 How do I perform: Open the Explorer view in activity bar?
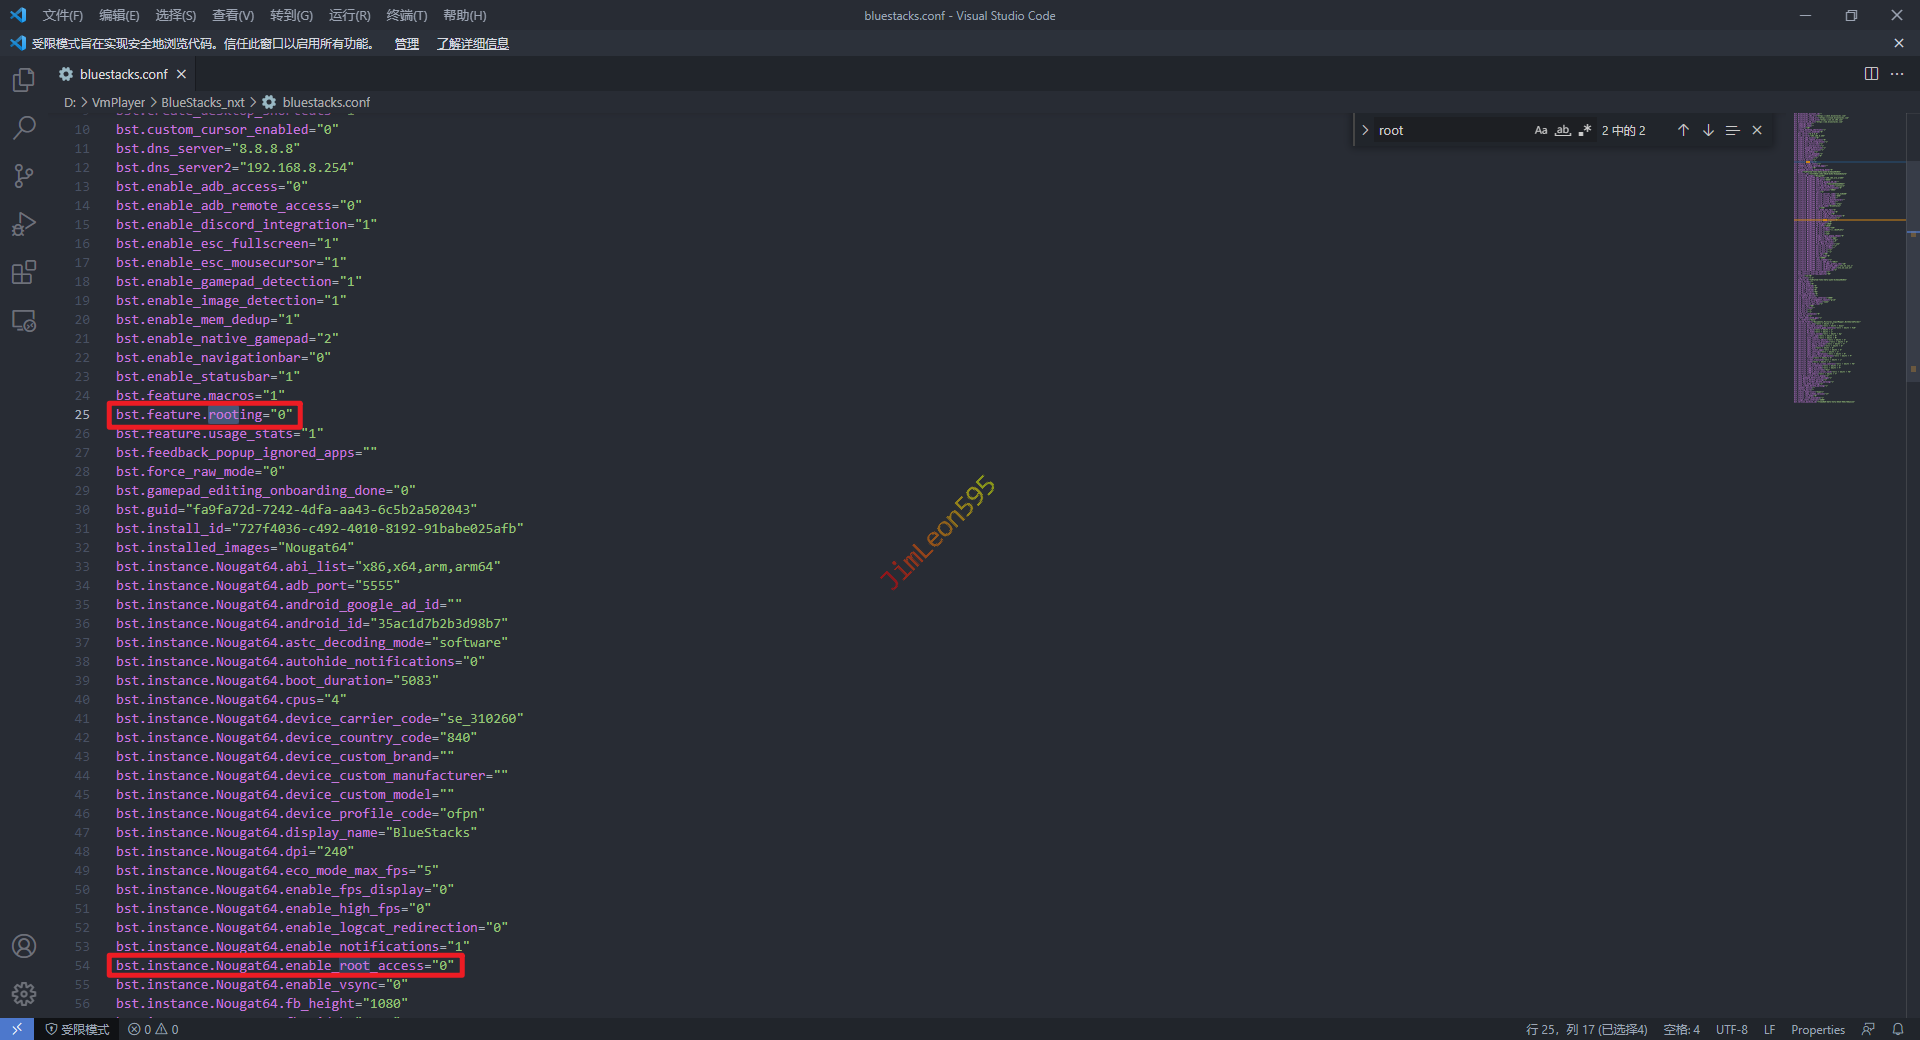click(x=24, y=80)
